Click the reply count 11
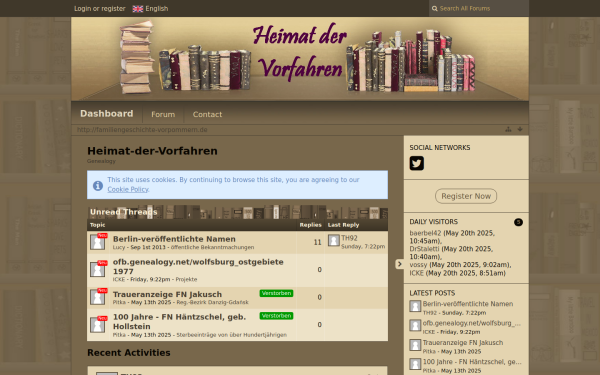Image resolution: width=600 pixels, height=375 pixels. [317, 242]
